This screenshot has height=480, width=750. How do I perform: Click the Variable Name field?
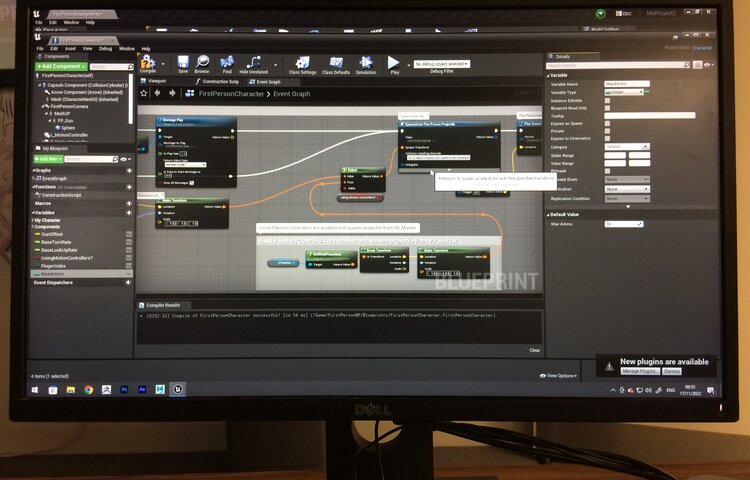627,84
